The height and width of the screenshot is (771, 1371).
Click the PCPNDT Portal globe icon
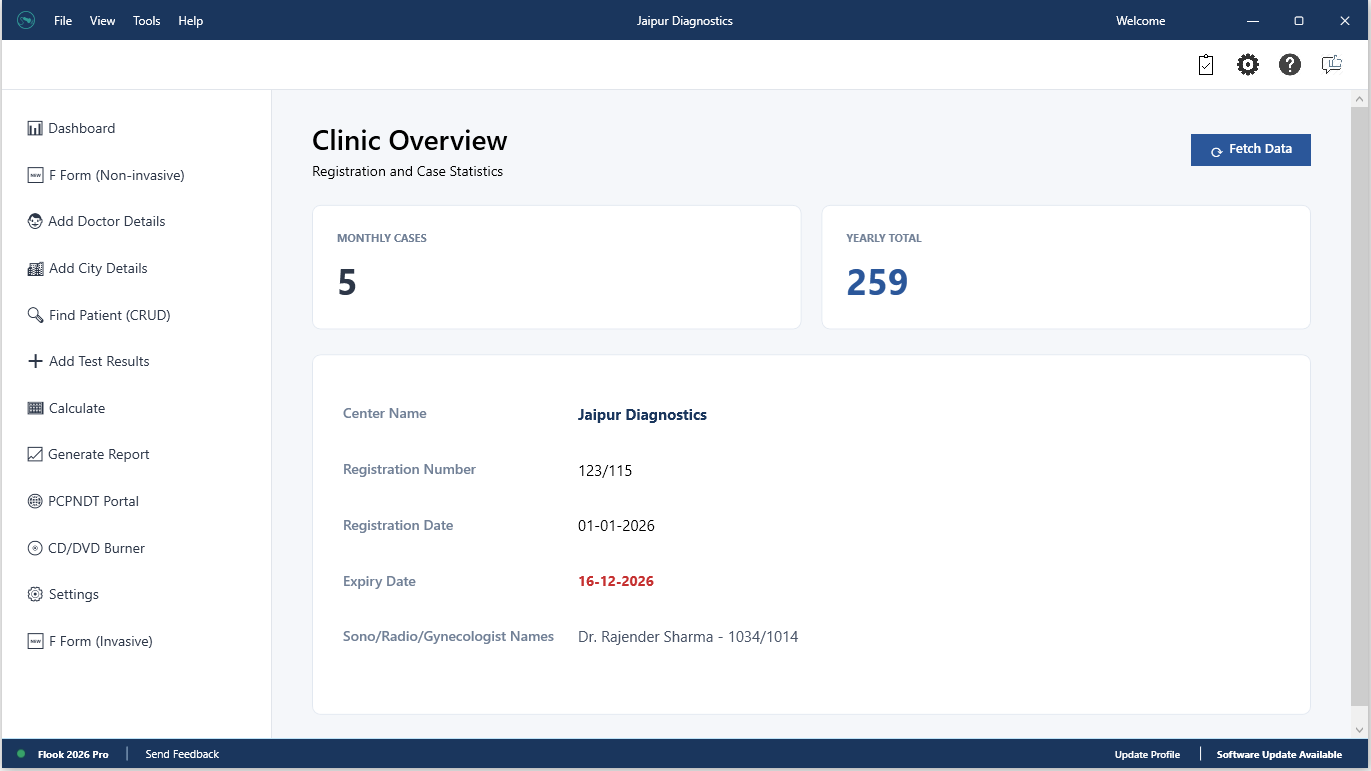(x=35, y=501)
